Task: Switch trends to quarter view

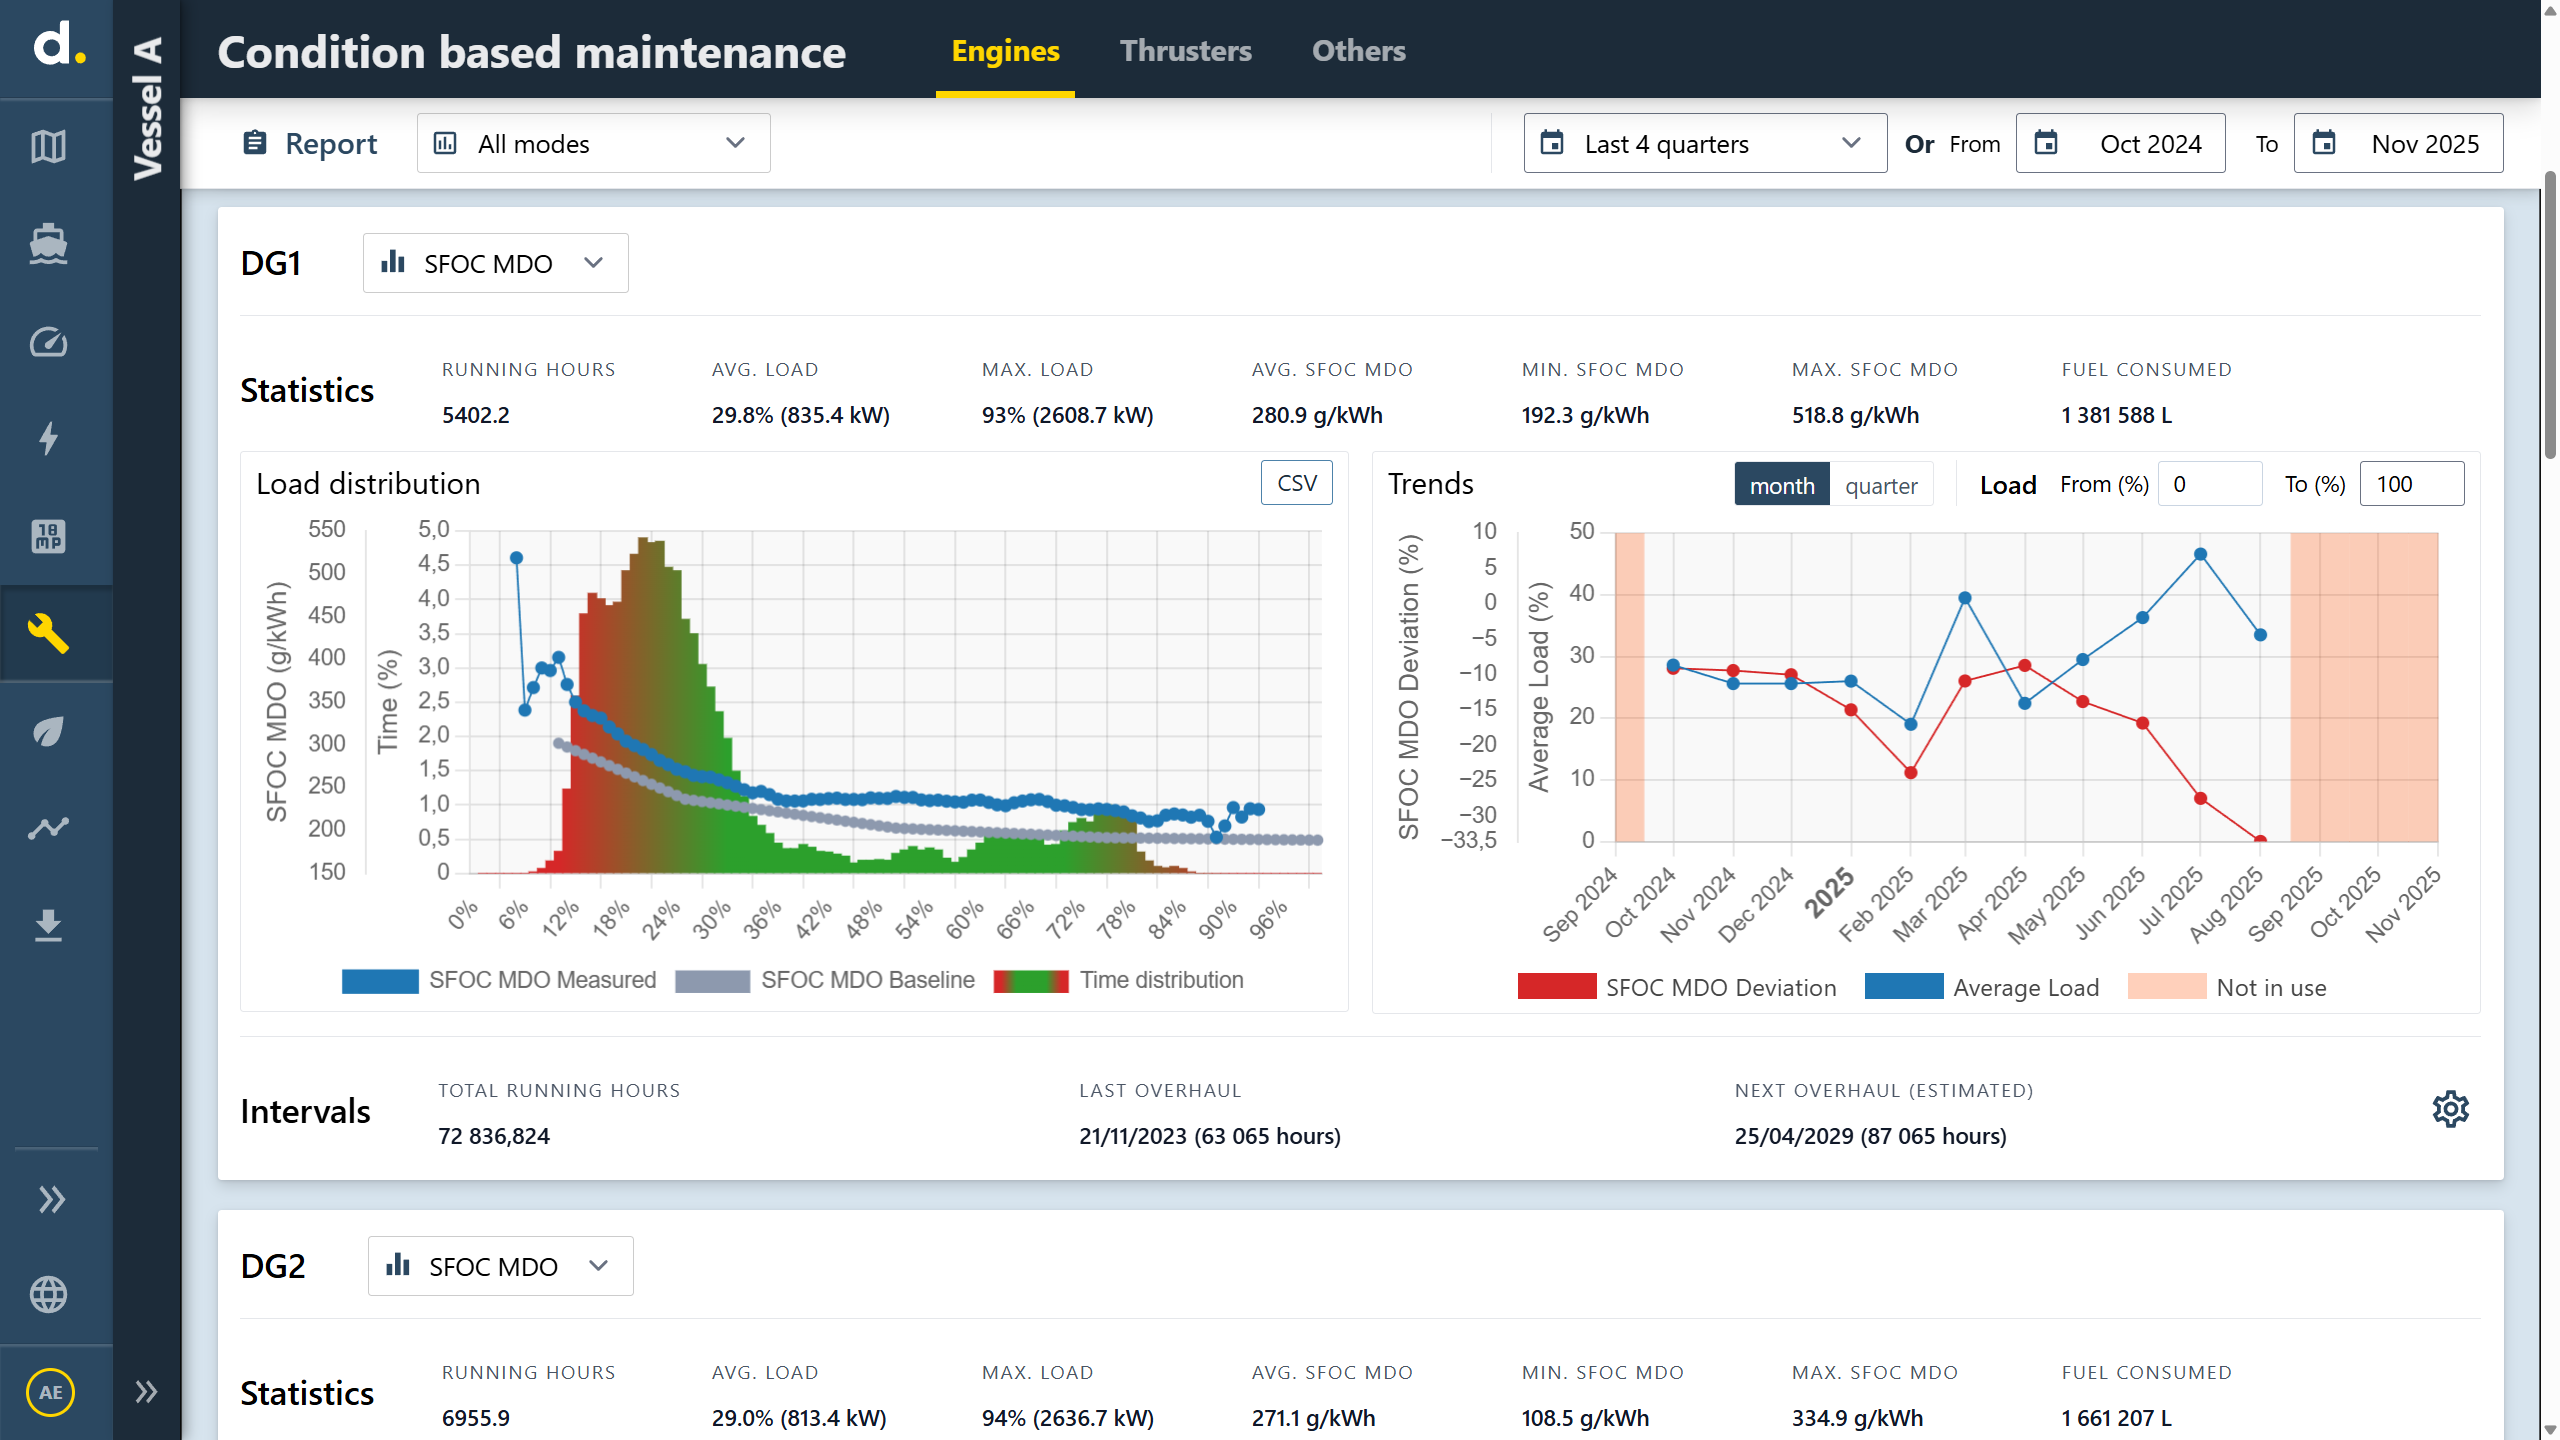Action: click(1881, 485)
